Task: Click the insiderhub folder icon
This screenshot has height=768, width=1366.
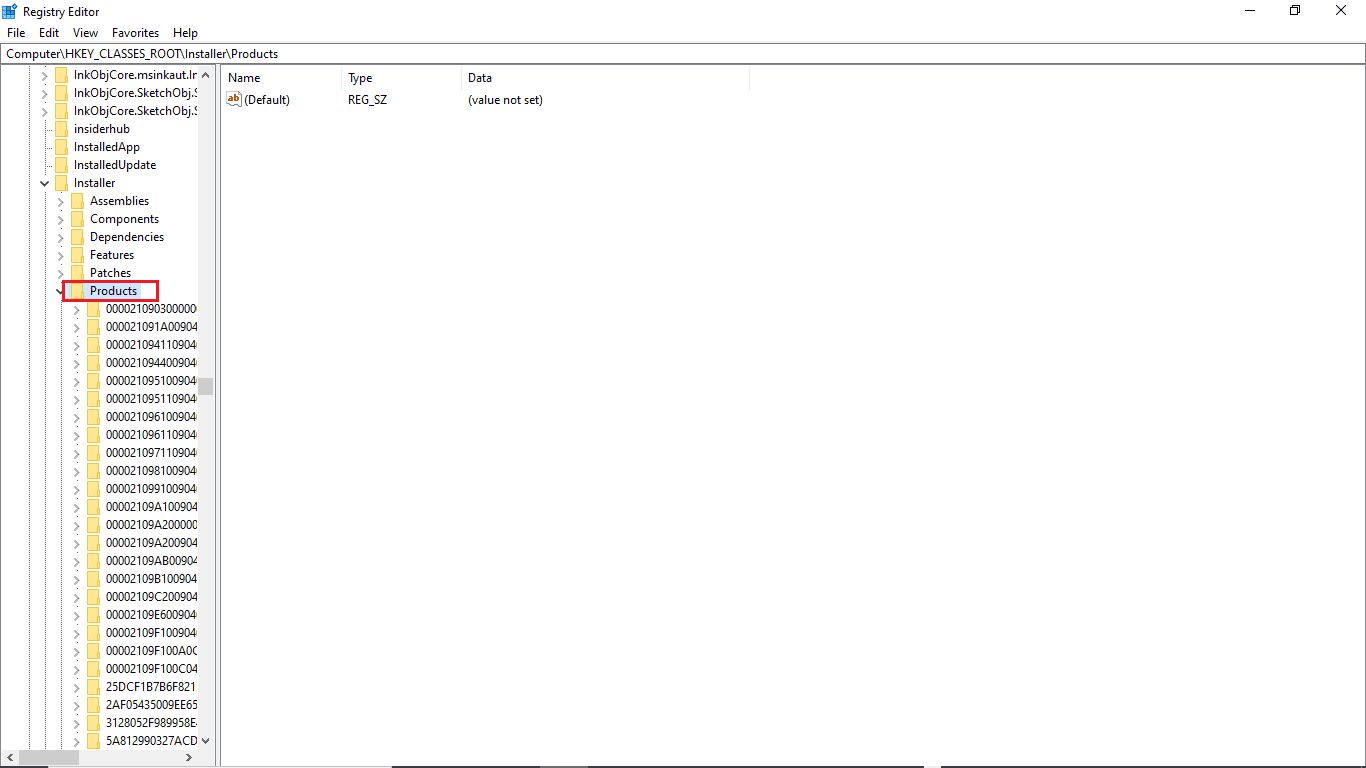Action: (62, 129)
